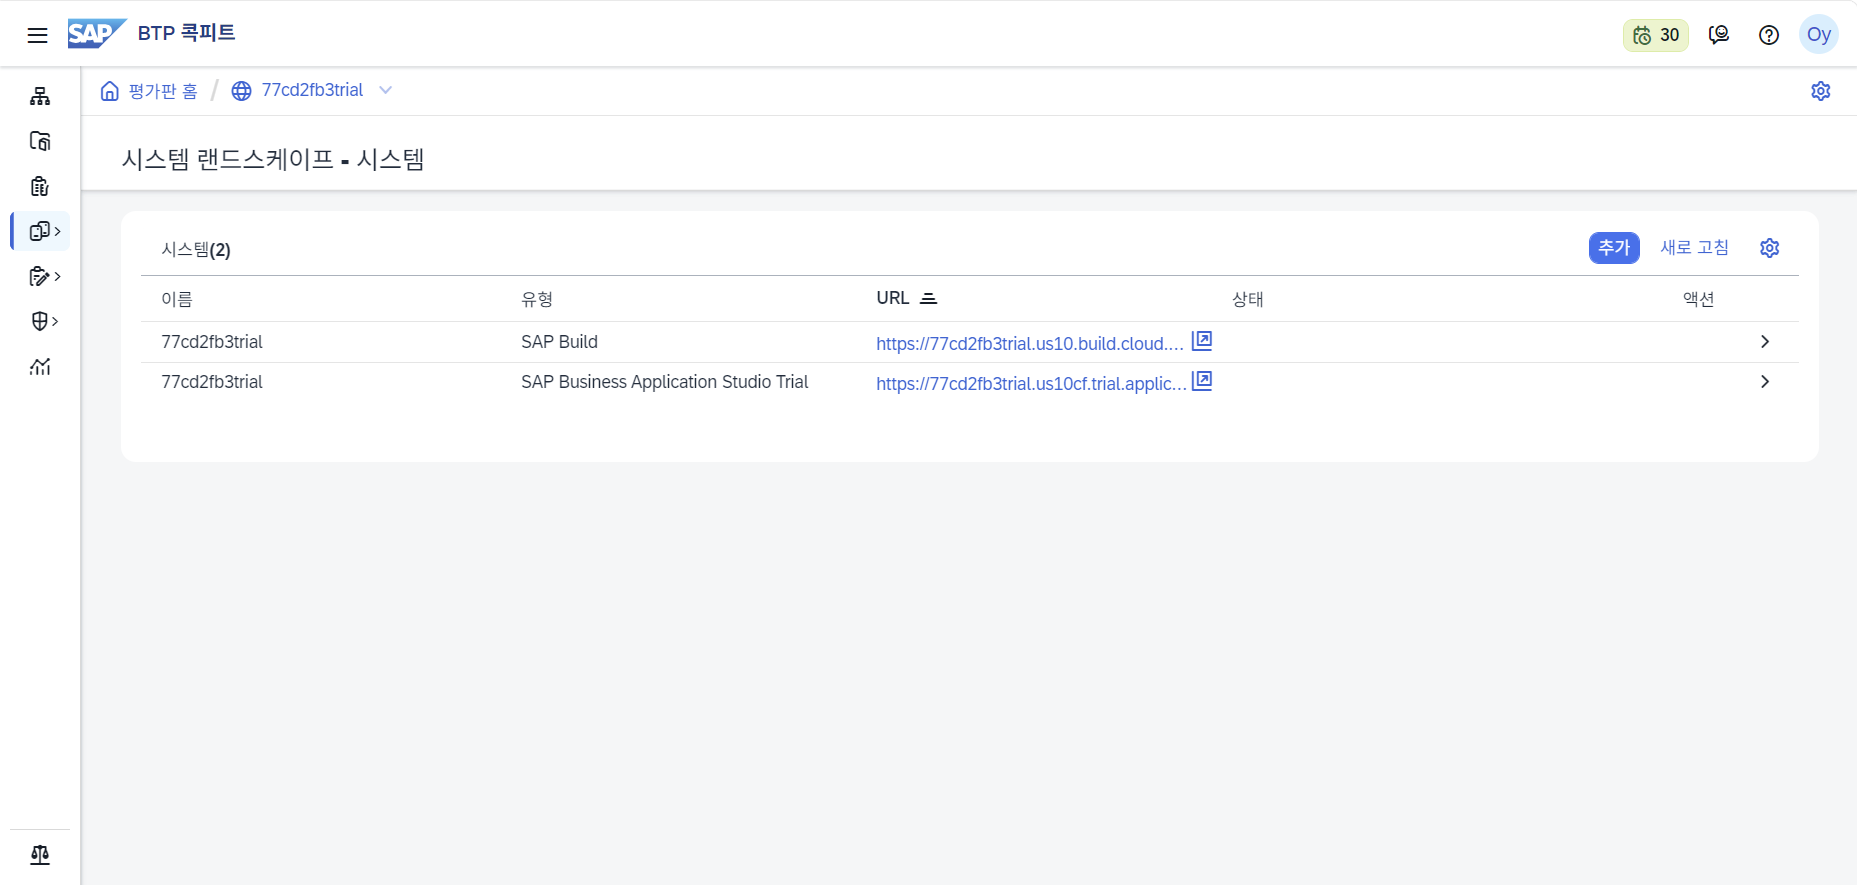Select the 77cd2fb3trial name in SAP Build row
The width and height of the screenshot is (1857, 885).
[x=212, y=342]
